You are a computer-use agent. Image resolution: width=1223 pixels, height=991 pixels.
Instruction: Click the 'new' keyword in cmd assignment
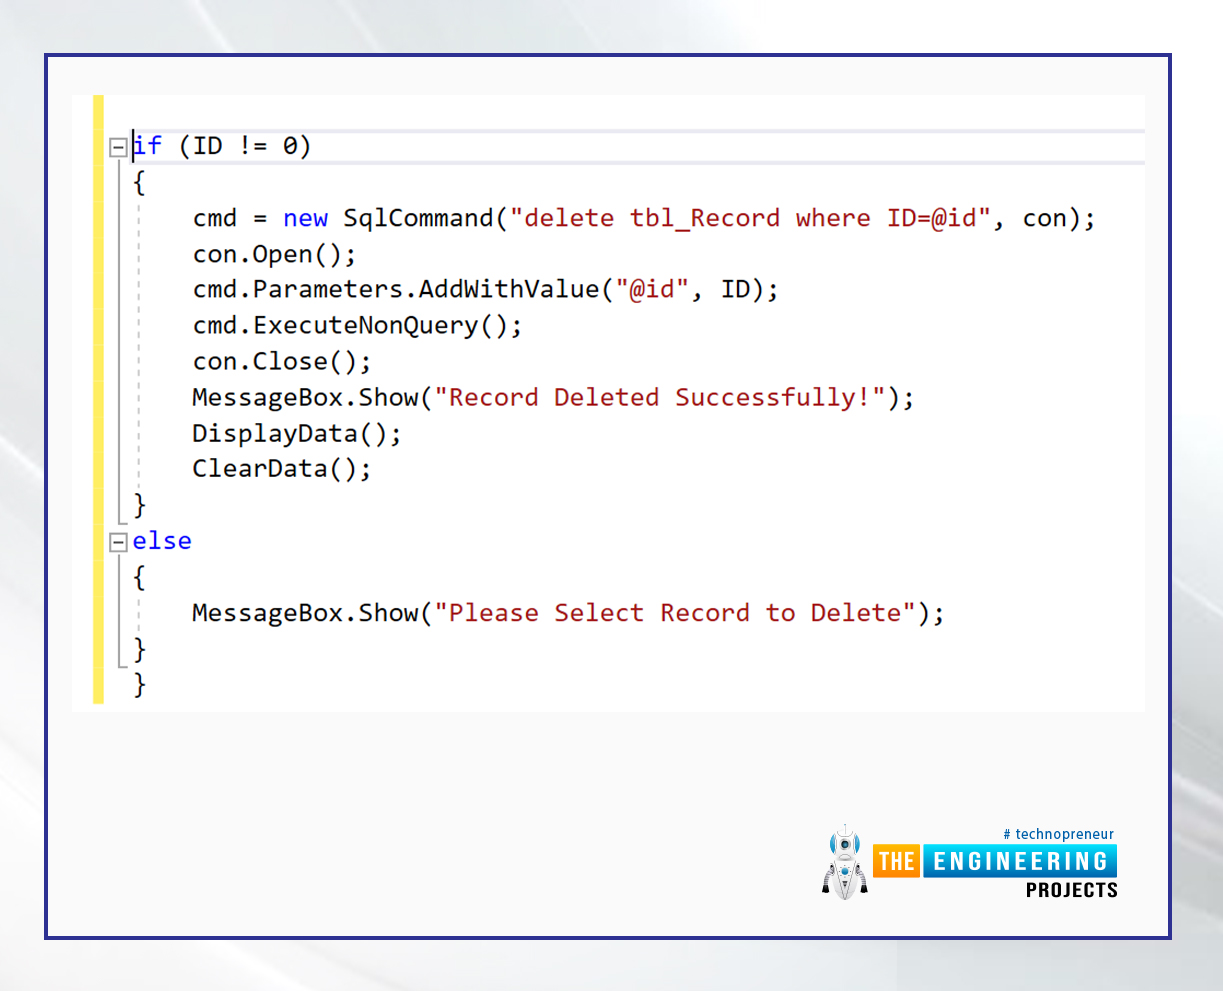pyautogui.click(x=305, y=218)
